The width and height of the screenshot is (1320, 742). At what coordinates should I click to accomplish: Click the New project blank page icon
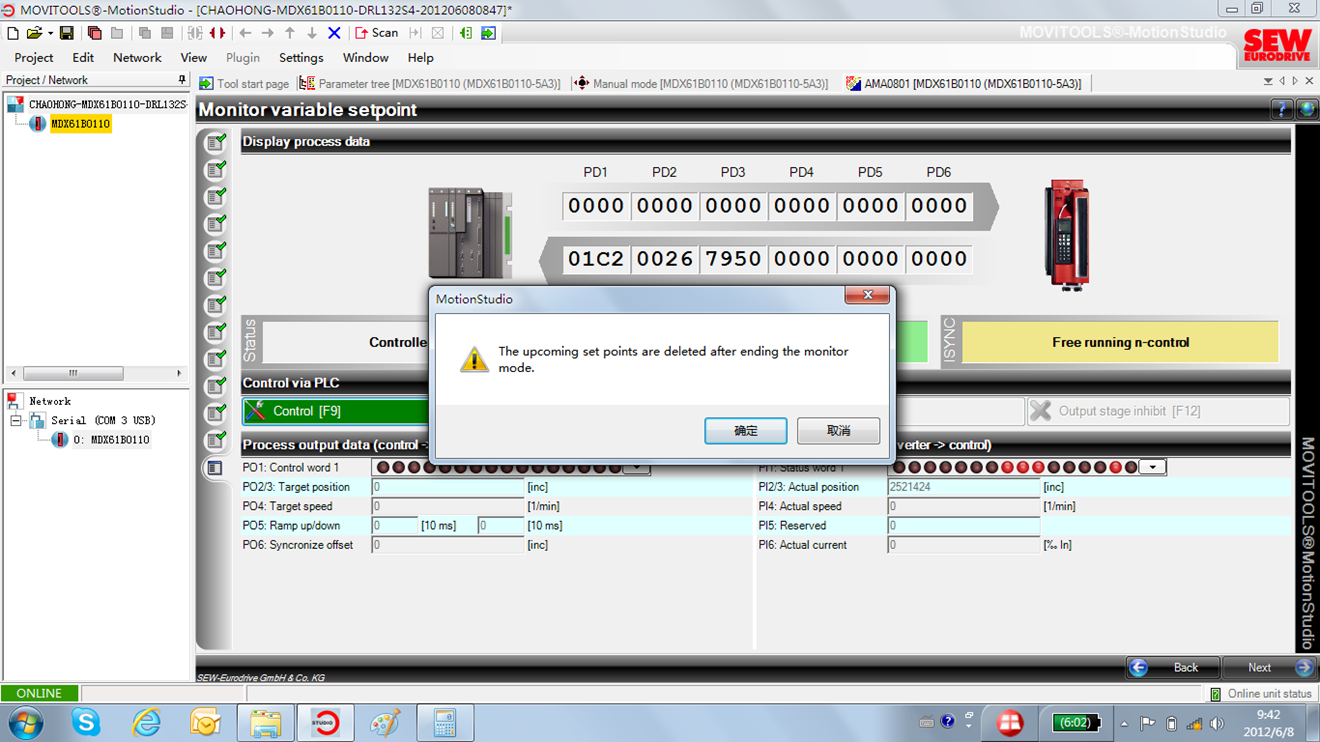(x=13, y=33)
